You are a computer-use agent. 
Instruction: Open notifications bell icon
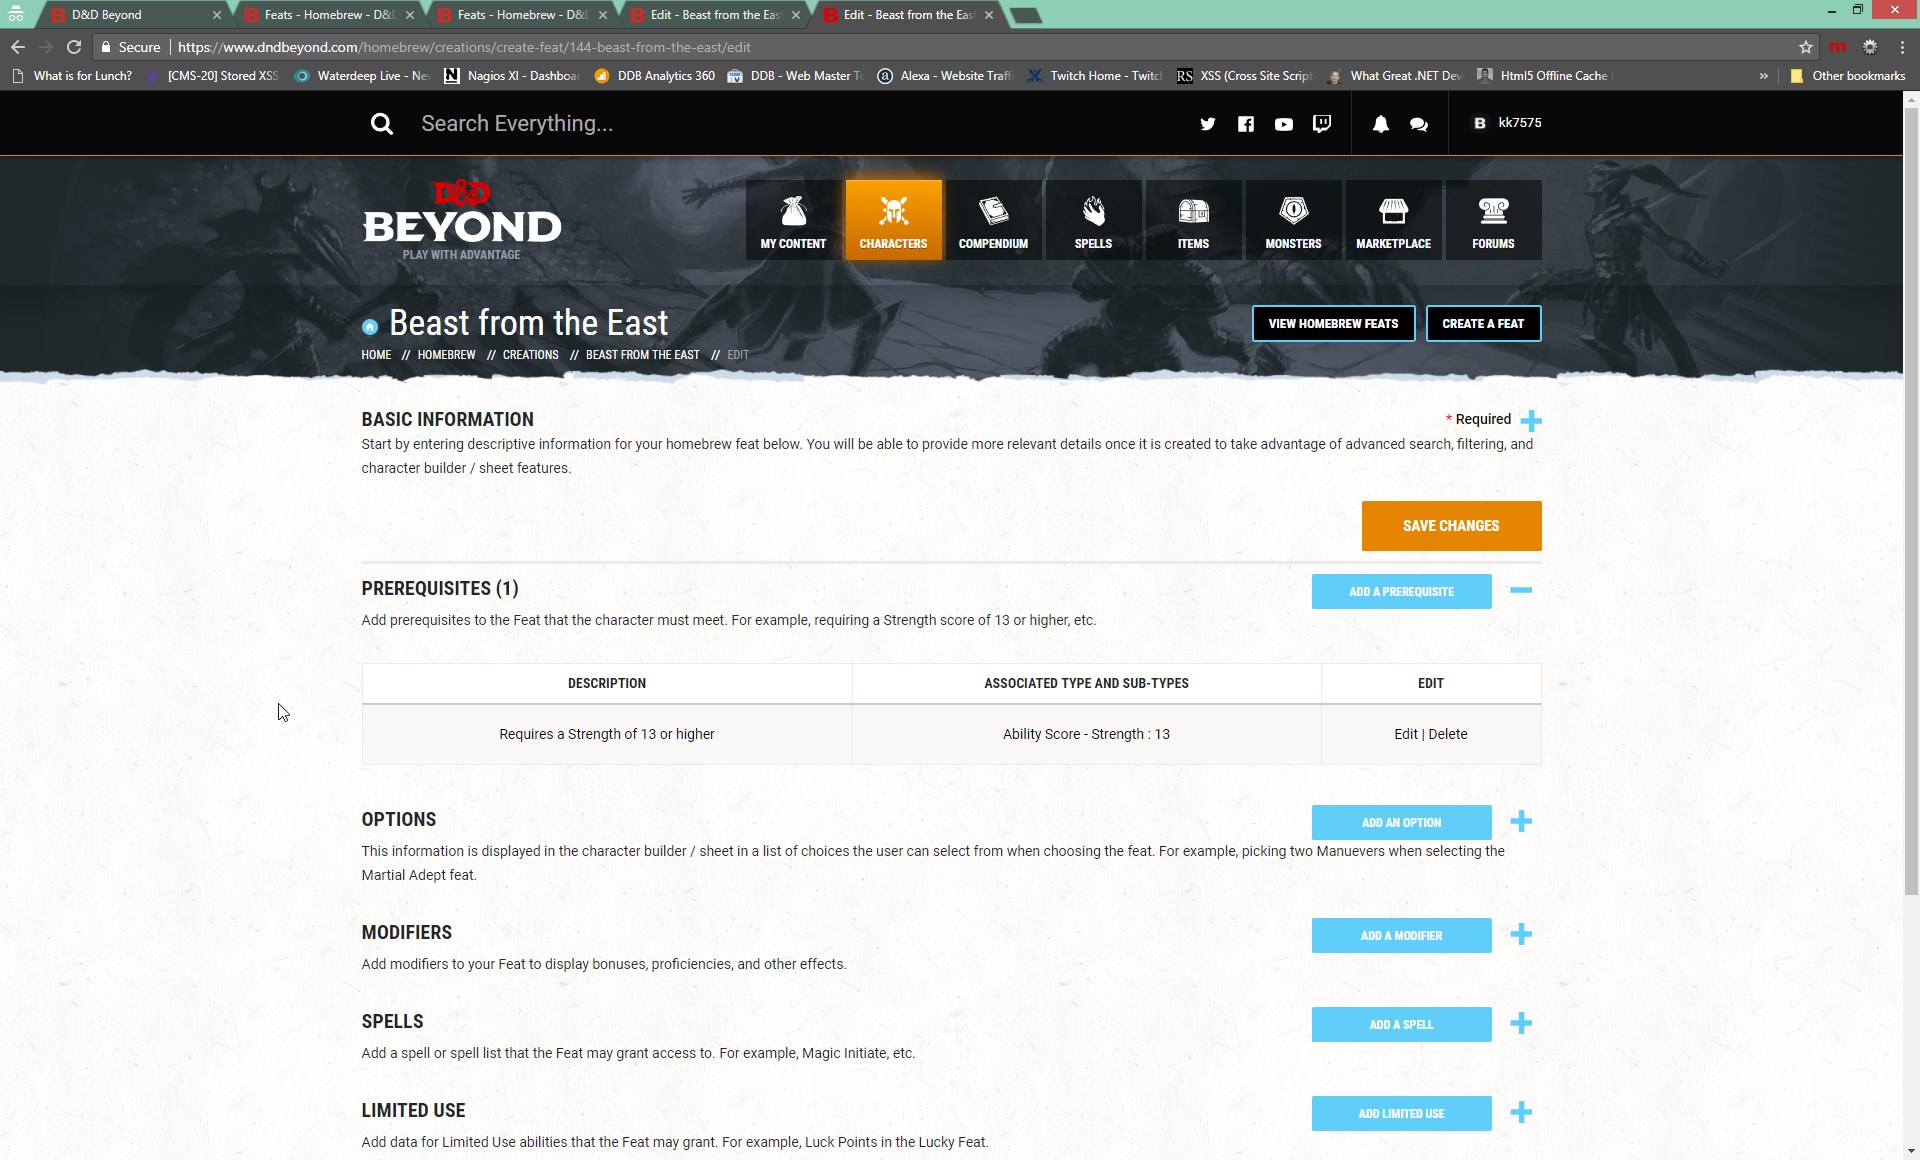1380,124
